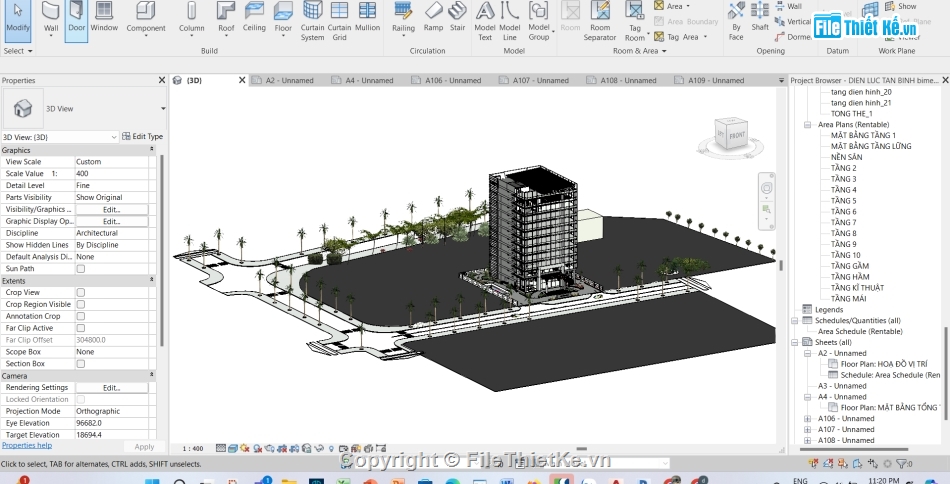Check the Crop View option
Screen dimensions: 950x484
(x=81, y=293)
